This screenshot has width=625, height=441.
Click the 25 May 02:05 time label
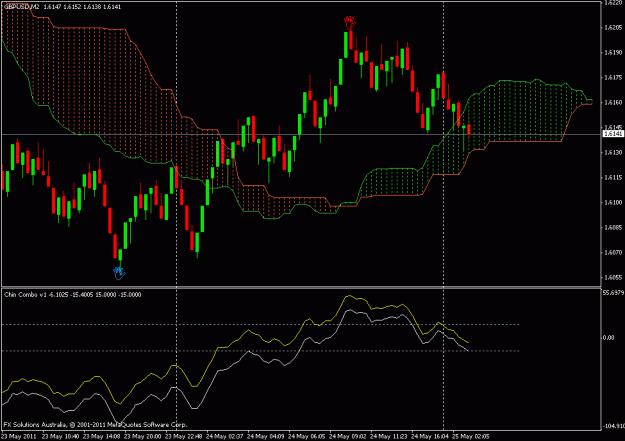coord(471,436)
